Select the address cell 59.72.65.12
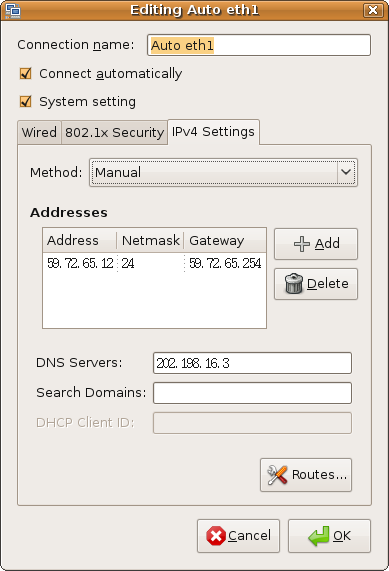 80,263
